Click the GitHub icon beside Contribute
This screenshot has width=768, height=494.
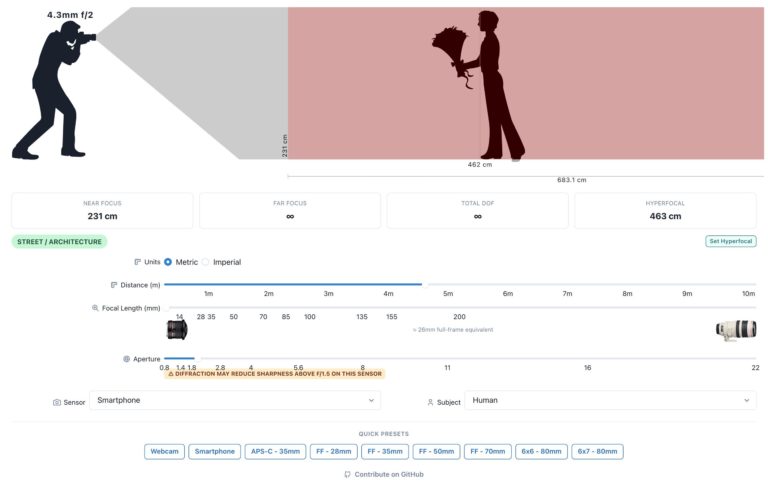(347, 474)
